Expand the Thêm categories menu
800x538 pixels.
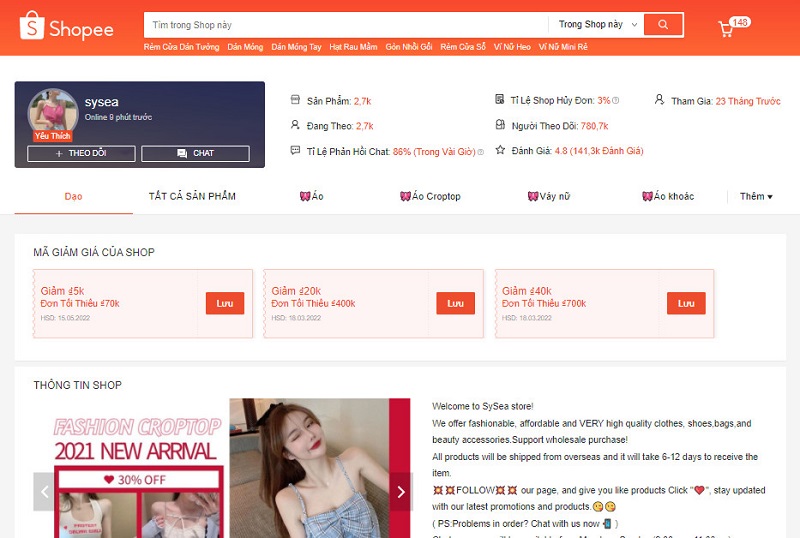coord(755,196)
